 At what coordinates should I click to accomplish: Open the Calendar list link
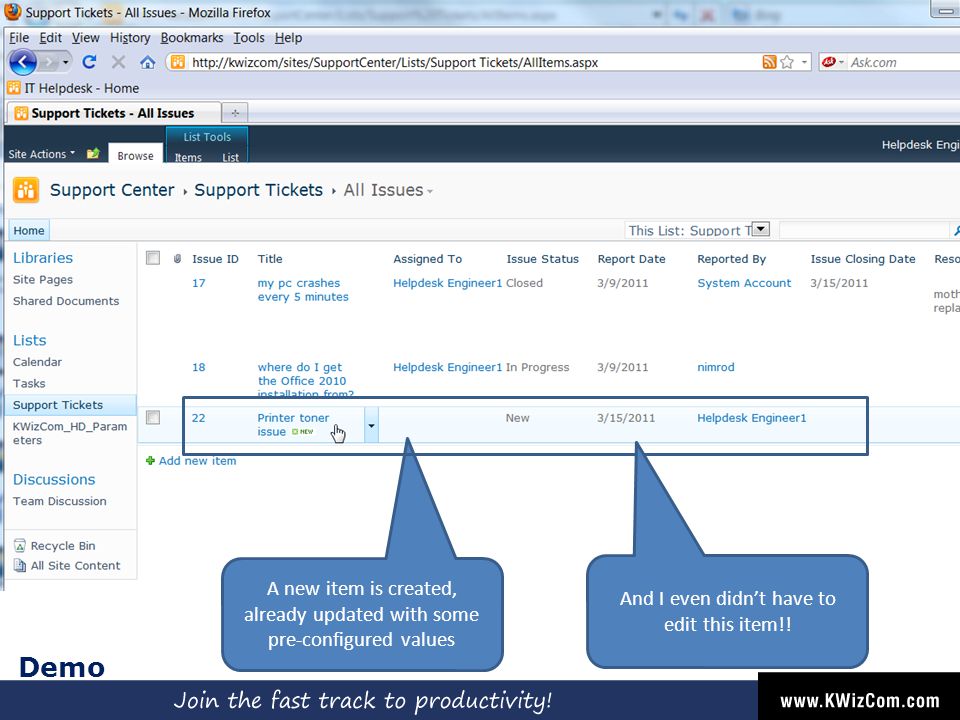(x=37, y=362)
